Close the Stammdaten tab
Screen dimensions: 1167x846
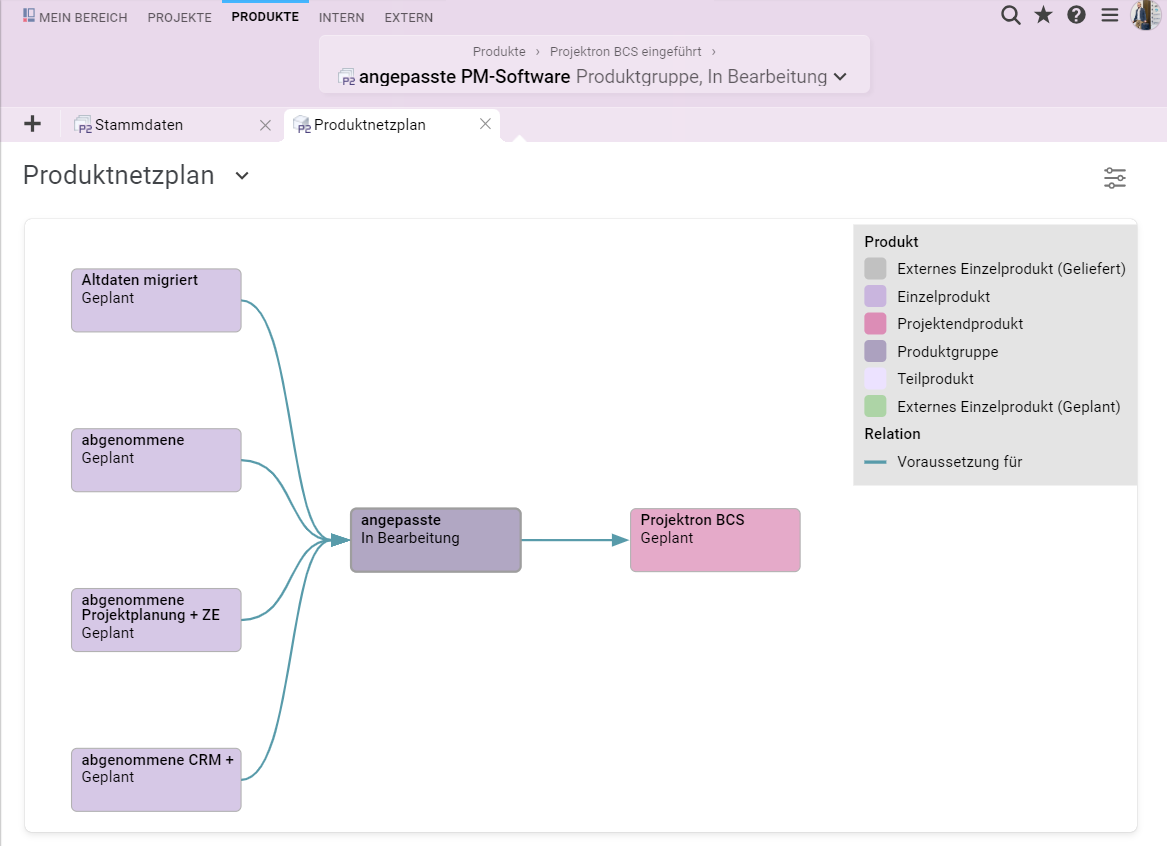coord(265,125)
